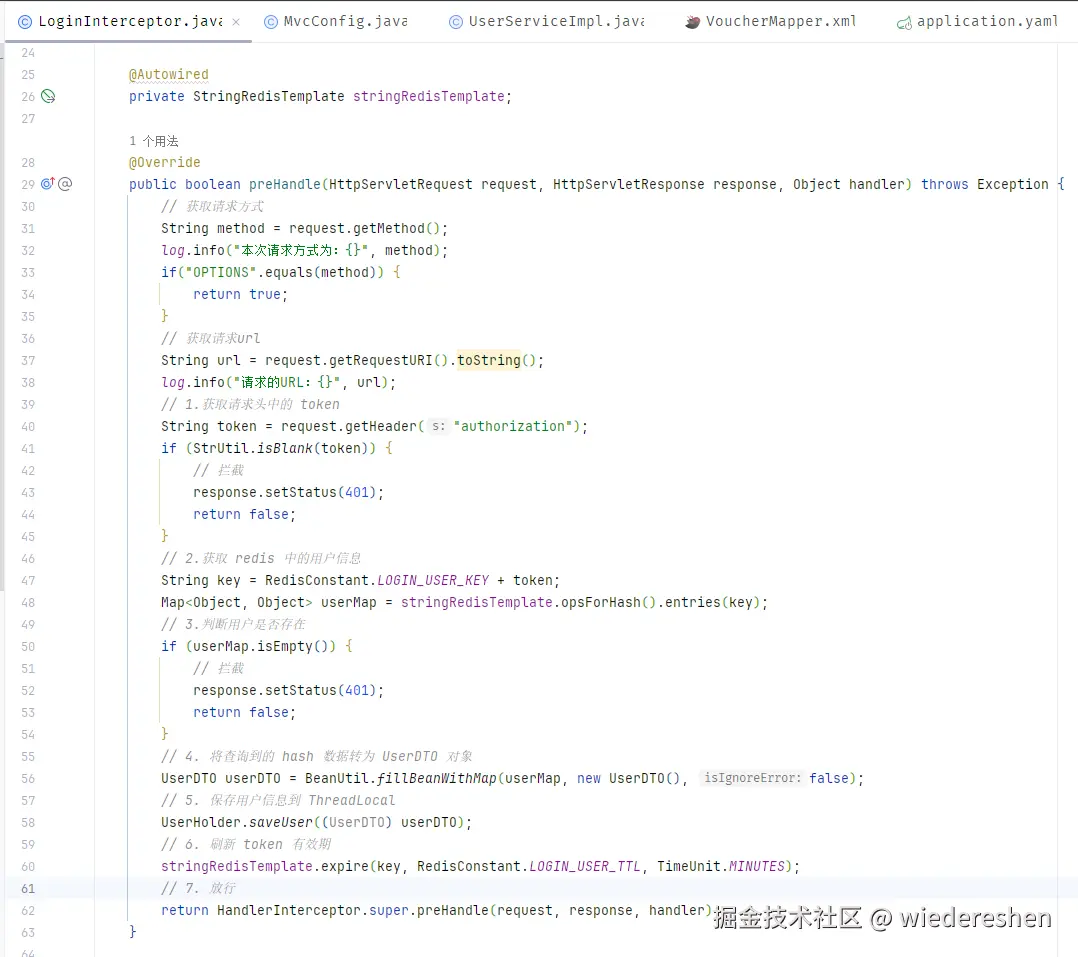Viewport: 1078px width, 957px height.
Task: Click the YAML file icon beside application.yaml
Action: click(904, 20)
